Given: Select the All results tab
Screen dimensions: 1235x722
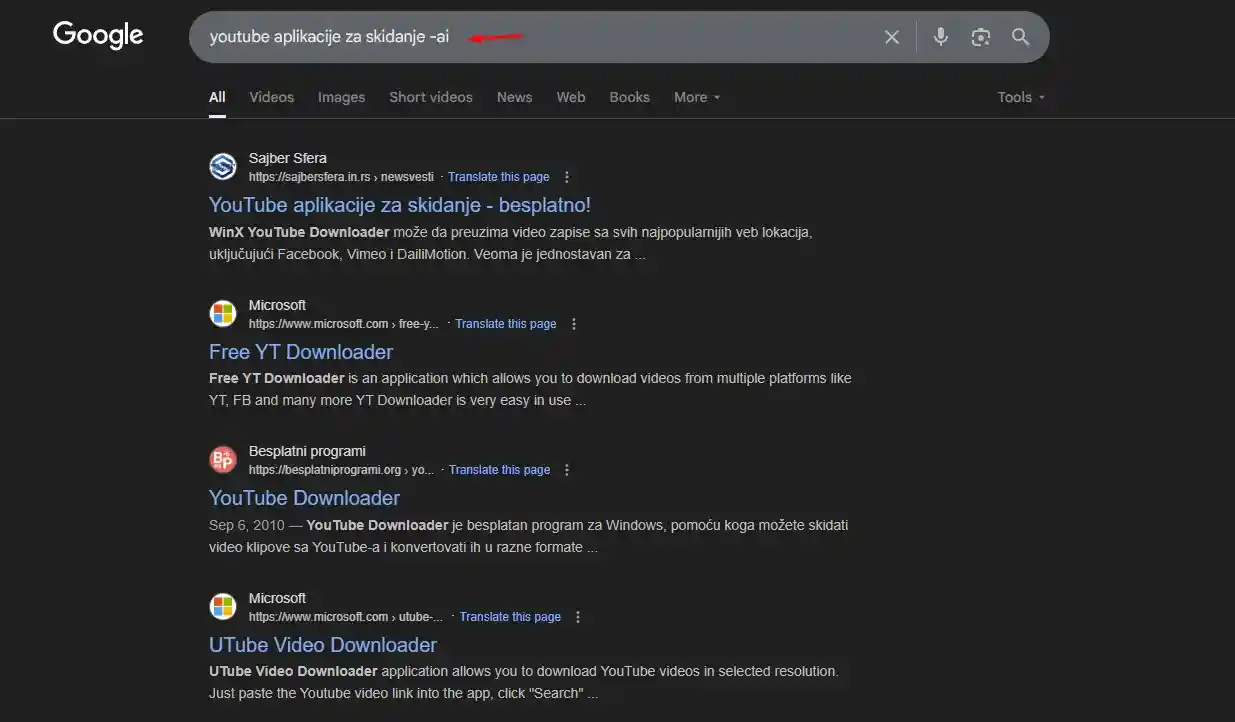Looking at the screenshot, I should pos(217,97).
